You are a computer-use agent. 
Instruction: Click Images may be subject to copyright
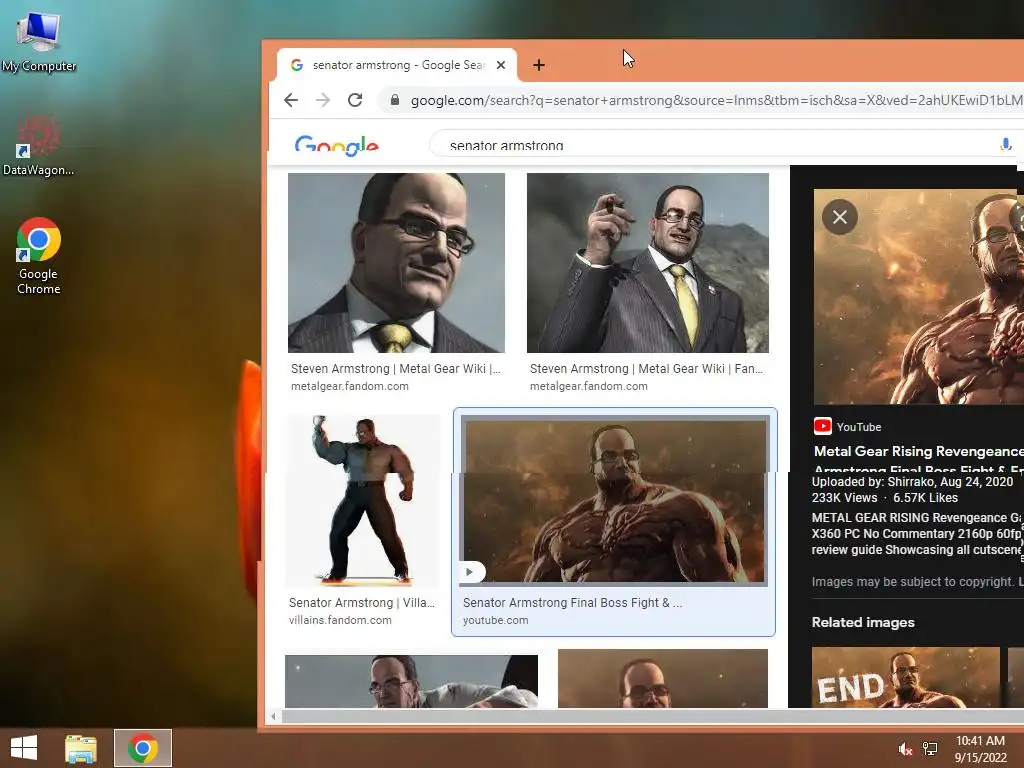912,581
